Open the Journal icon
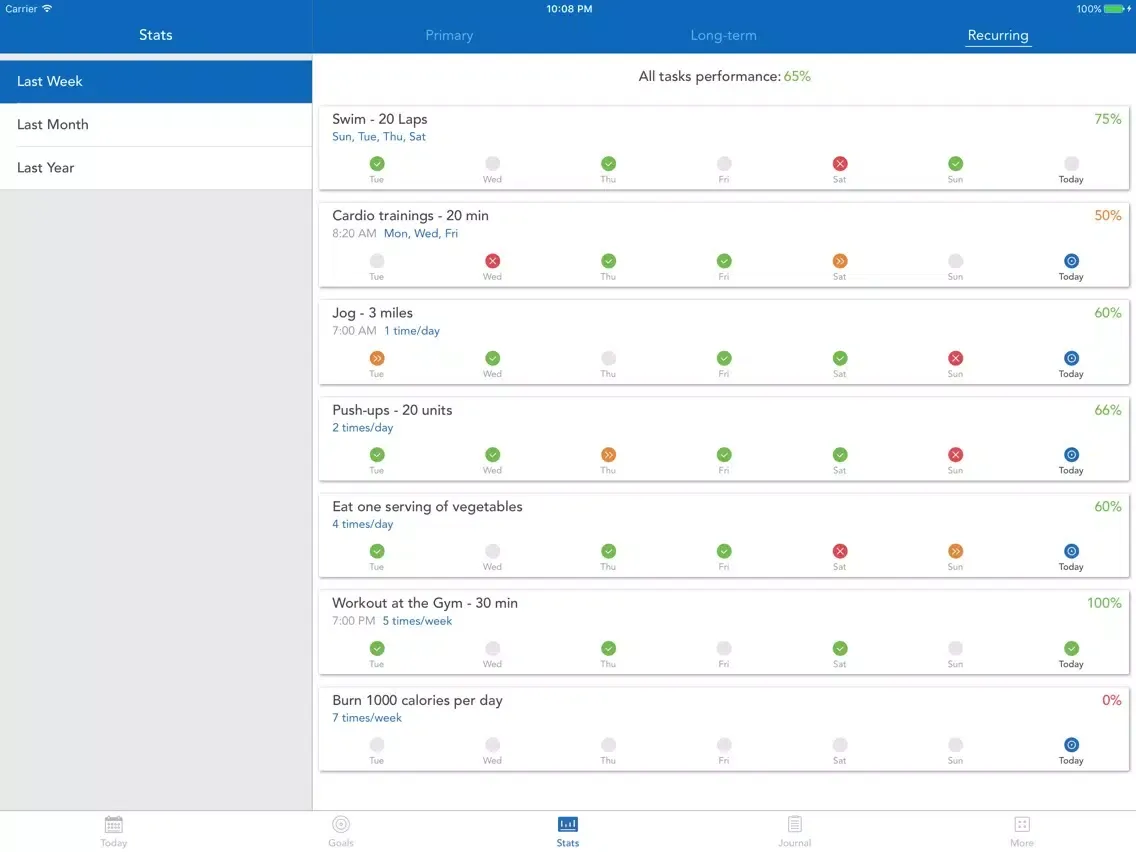The width and height of the screenshot is (1136, 852). coord(794,828)
